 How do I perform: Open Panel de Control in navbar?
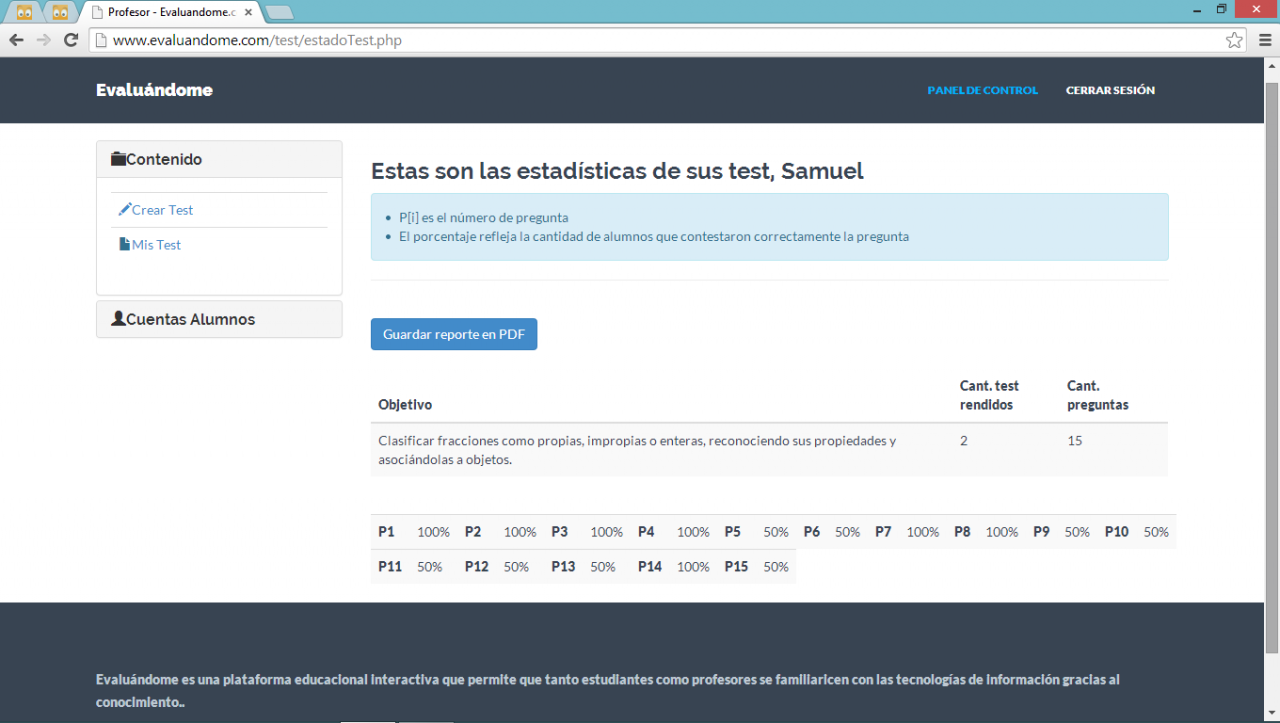(x=982, y=90)
